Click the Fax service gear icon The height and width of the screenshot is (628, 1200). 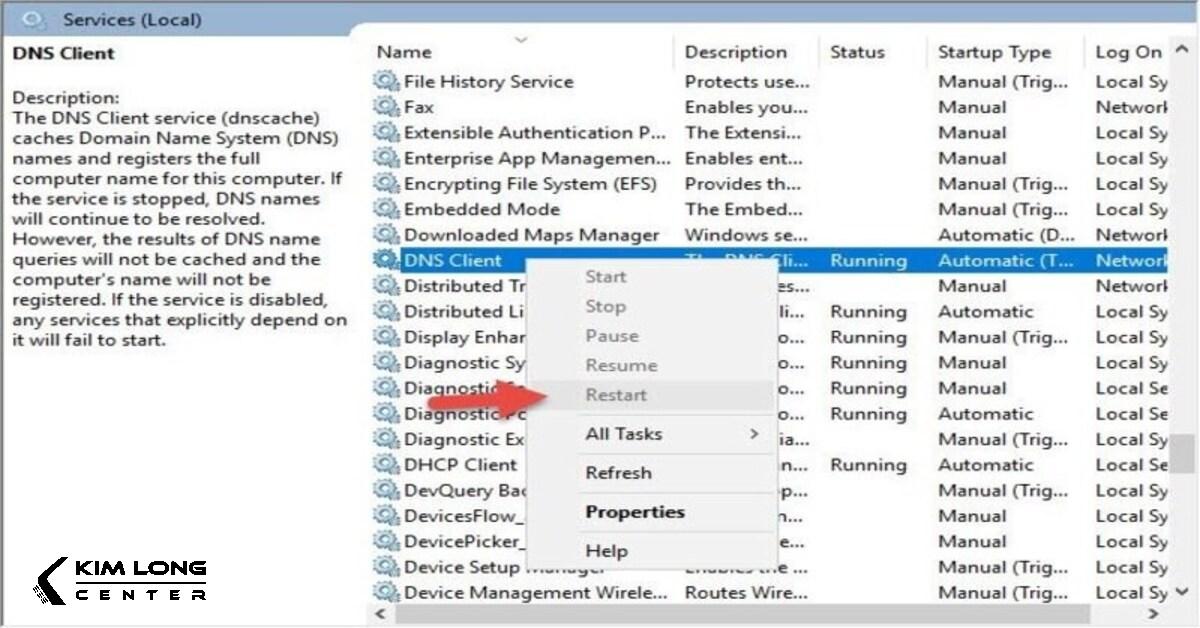pos(386,107)
